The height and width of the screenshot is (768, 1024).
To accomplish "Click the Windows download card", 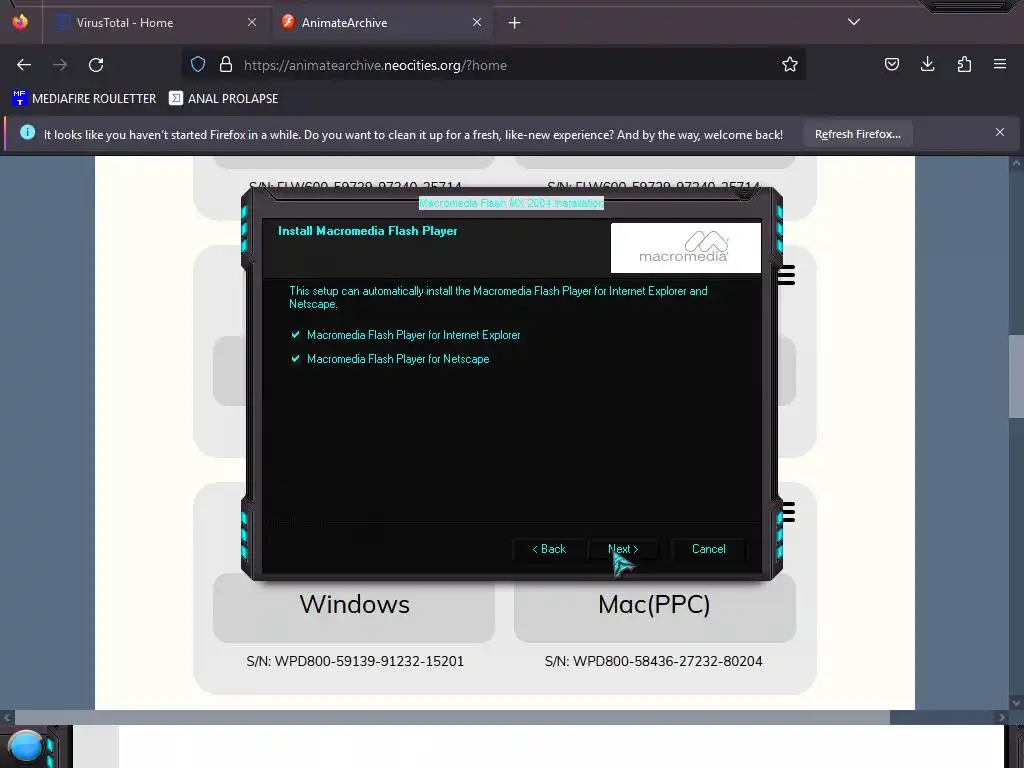I will 354,607.
